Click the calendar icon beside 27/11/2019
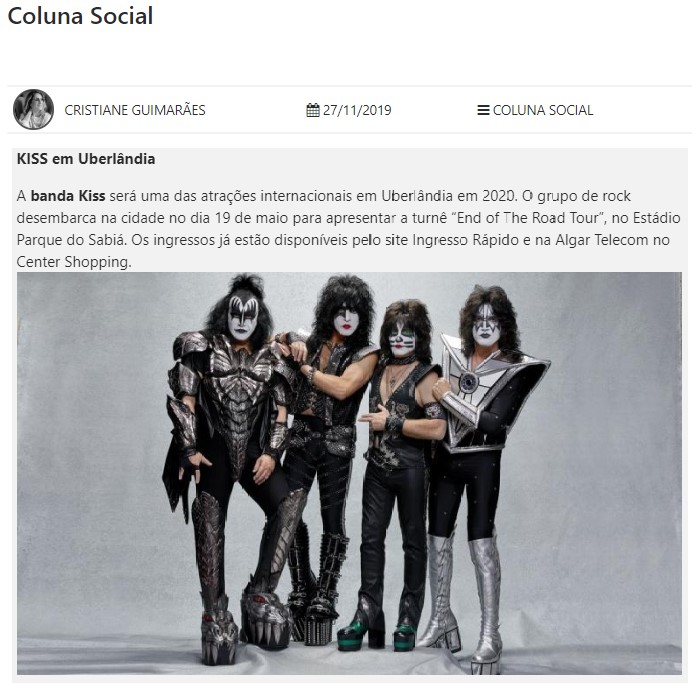This screenshot has height=684, width=698. (313, 110)
